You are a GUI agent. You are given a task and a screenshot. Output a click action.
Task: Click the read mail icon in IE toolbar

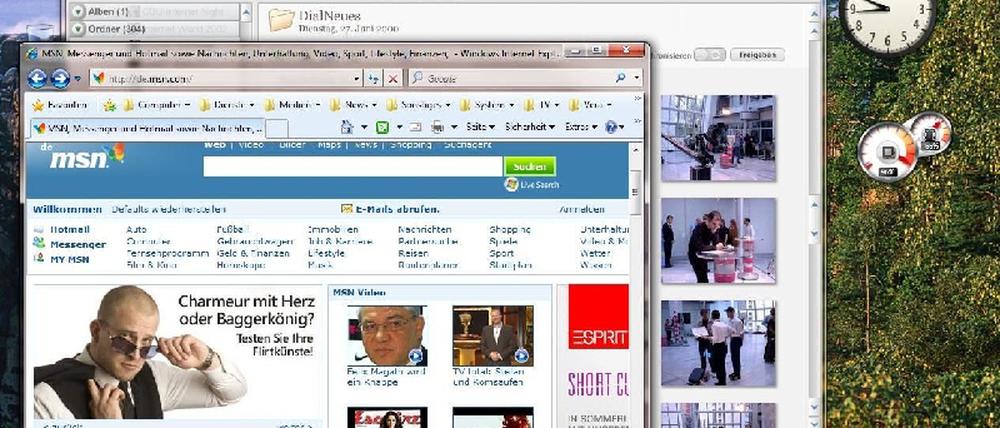415,127
